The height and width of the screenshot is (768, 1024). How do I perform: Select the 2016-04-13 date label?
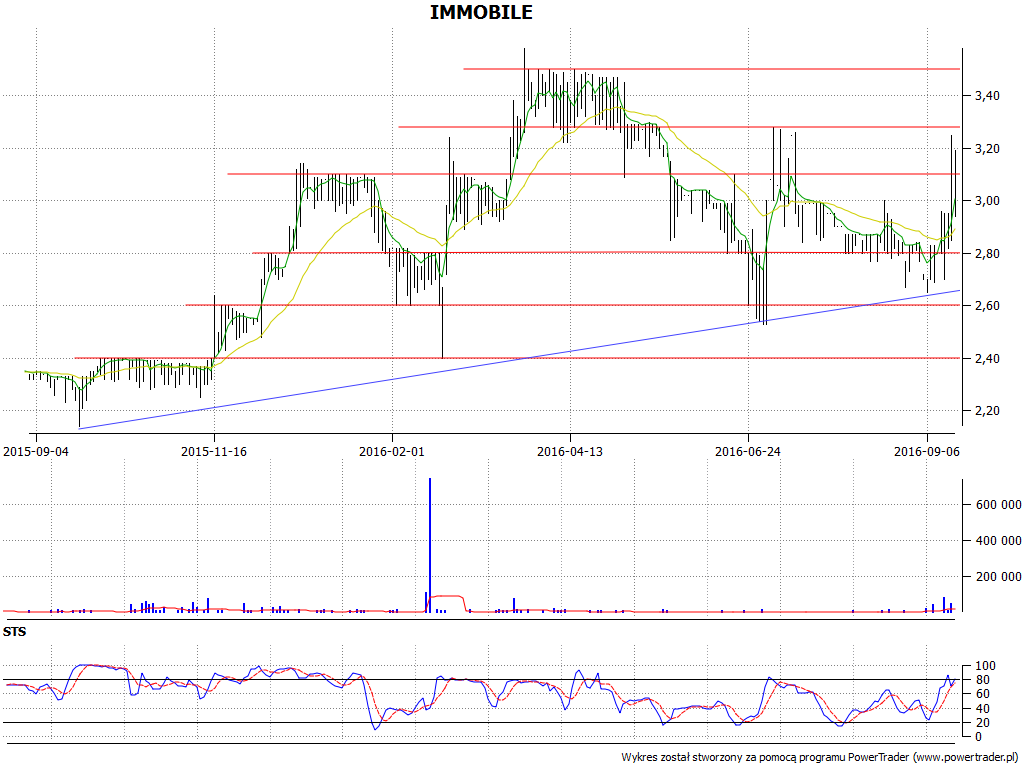click(x=570, y=451)
